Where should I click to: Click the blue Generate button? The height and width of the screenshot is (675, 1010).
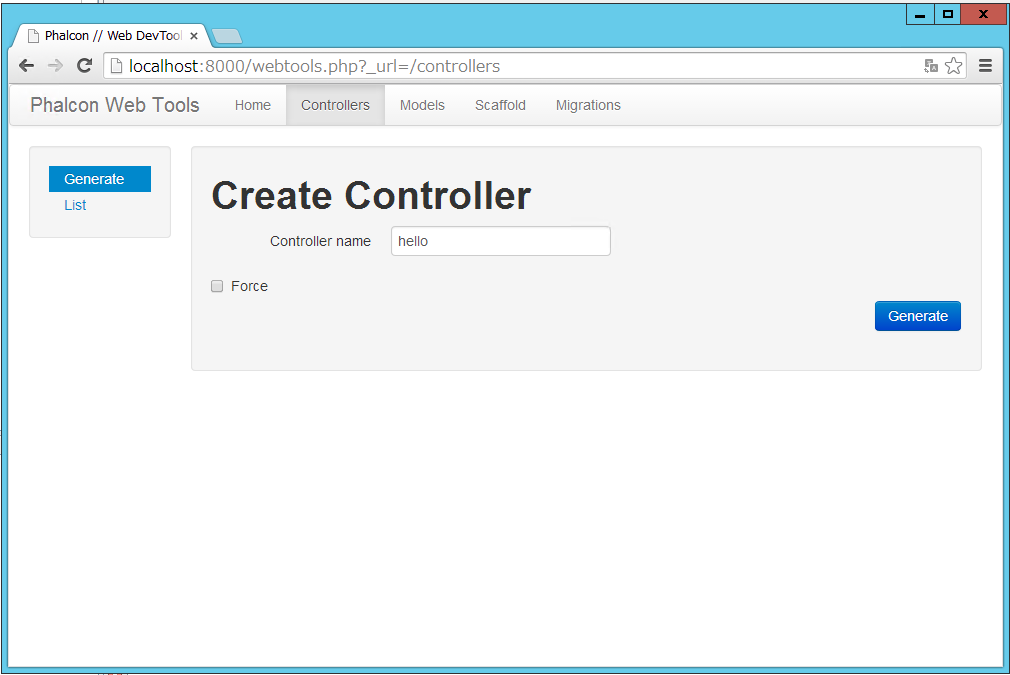[917, 316]
